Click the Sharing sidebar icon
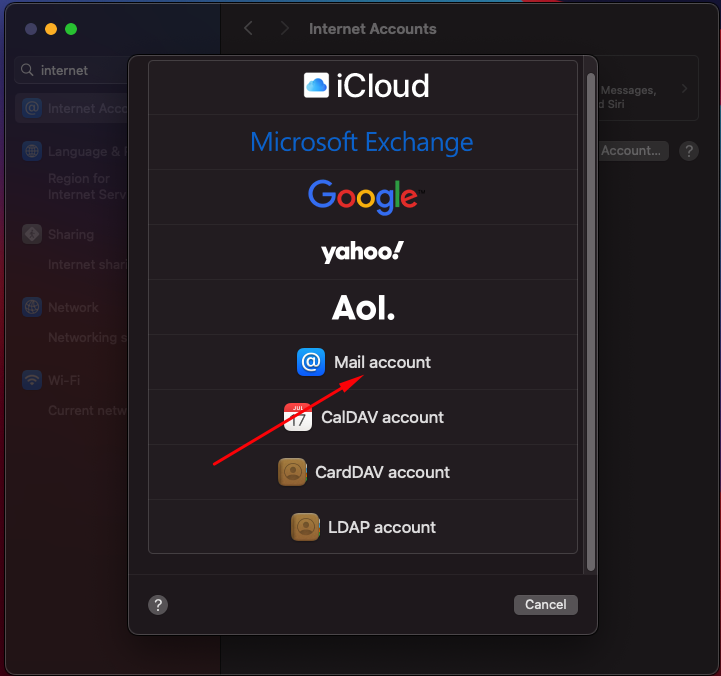Image resolution: width=721 pixels, height=676 pixels. tap(32, 234)
